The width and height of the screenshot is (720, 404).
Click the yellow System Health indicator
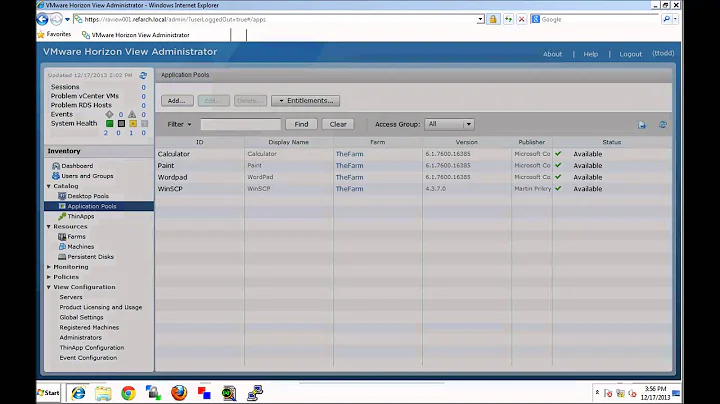coord(133,123)
